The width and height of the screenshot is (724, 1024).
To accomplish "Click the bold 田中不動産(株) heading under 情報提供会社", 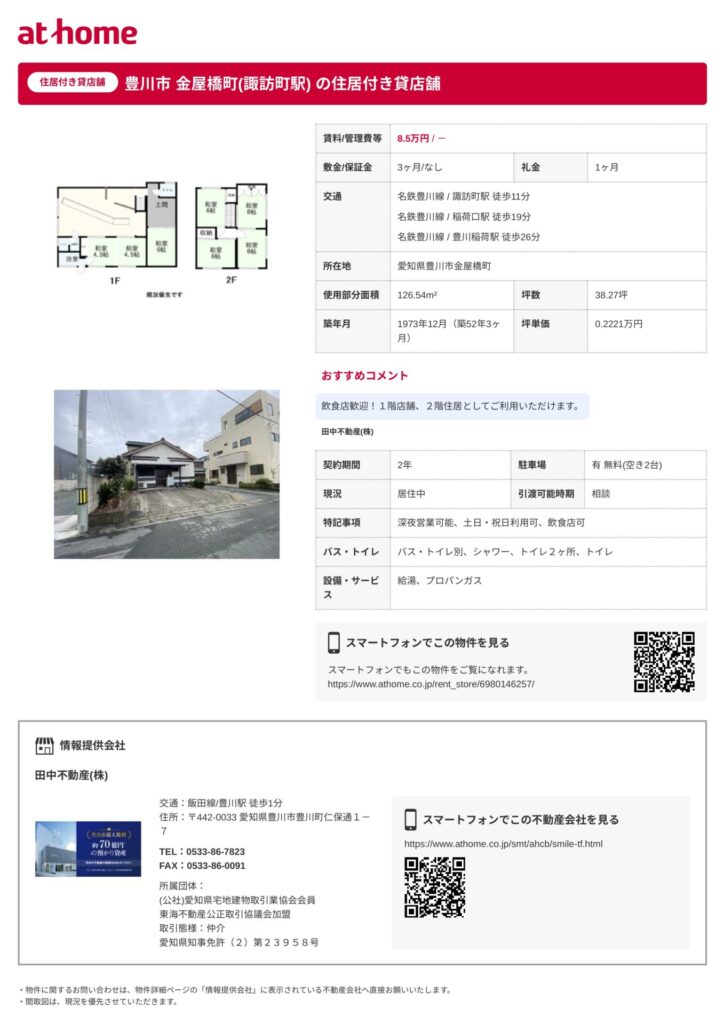I will tap(71, 776).
